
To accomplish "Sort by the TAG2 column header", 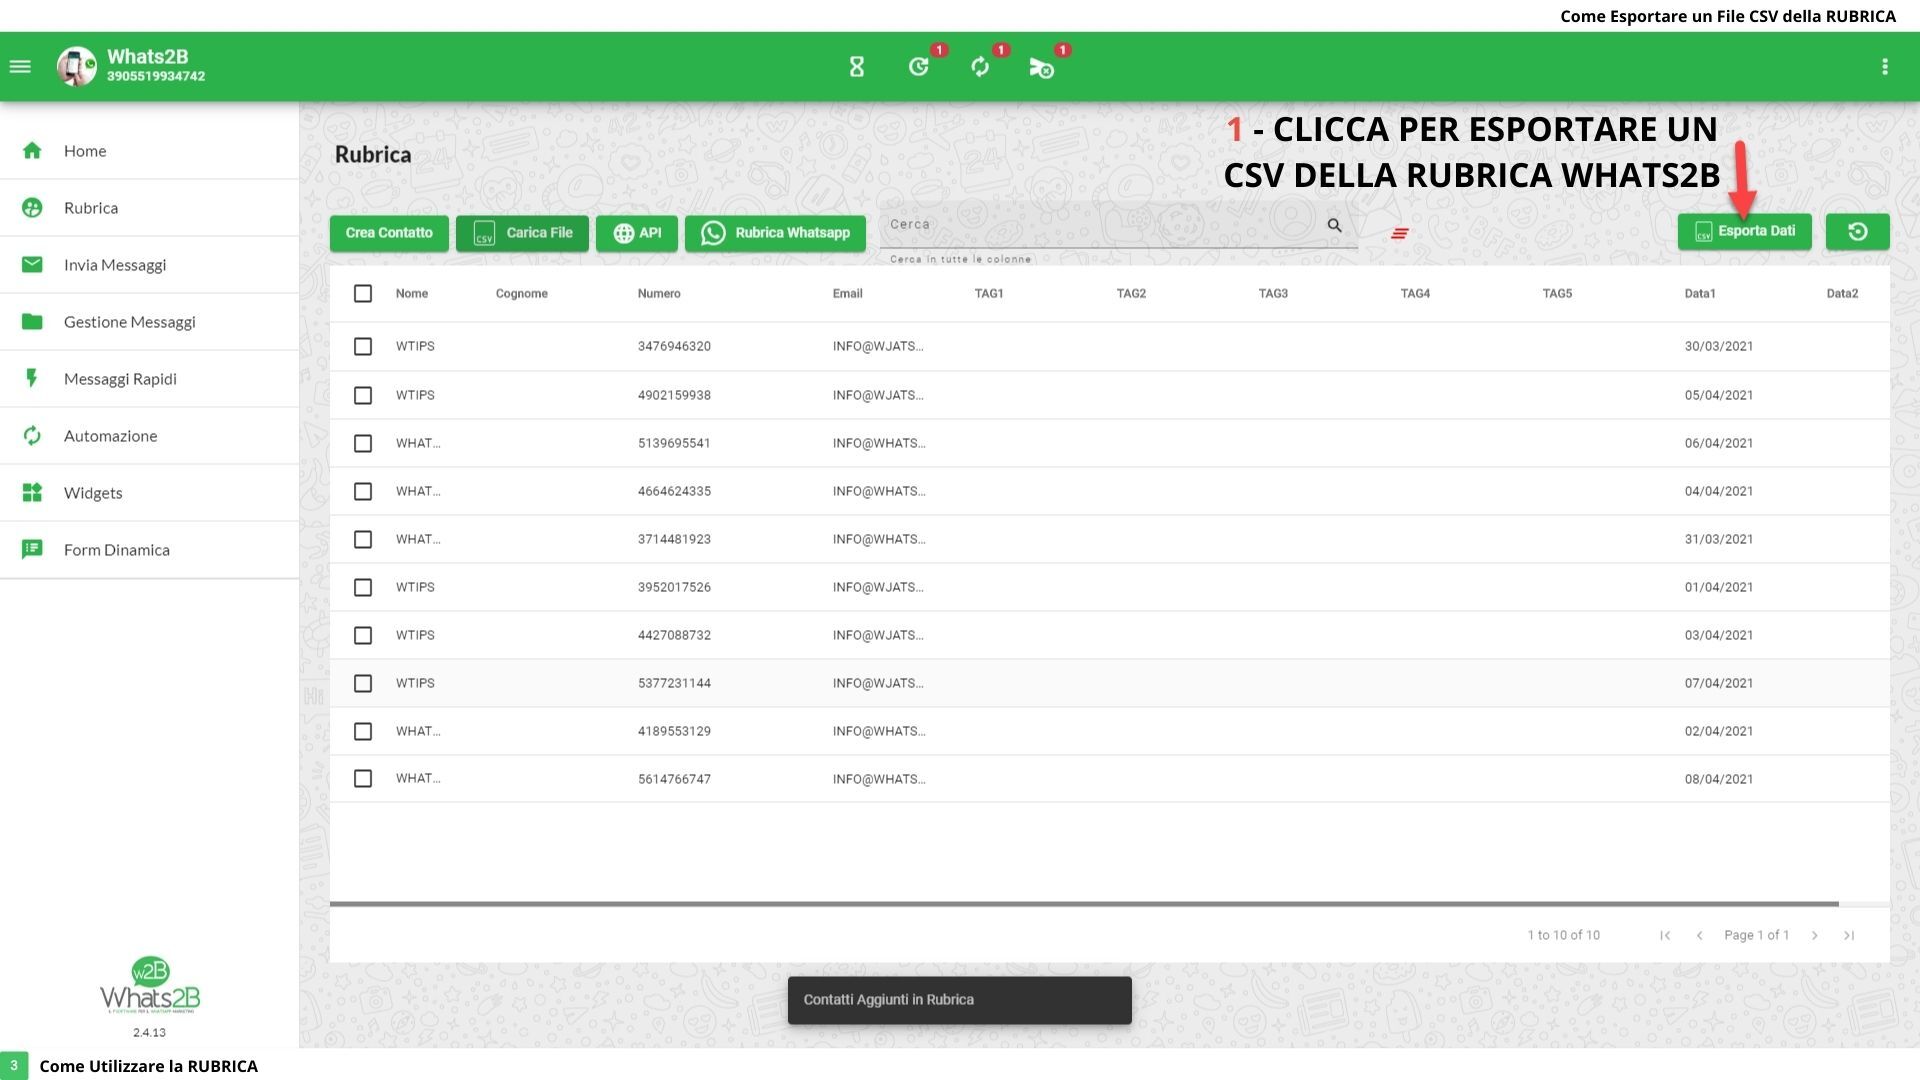I will (1131, 294).
